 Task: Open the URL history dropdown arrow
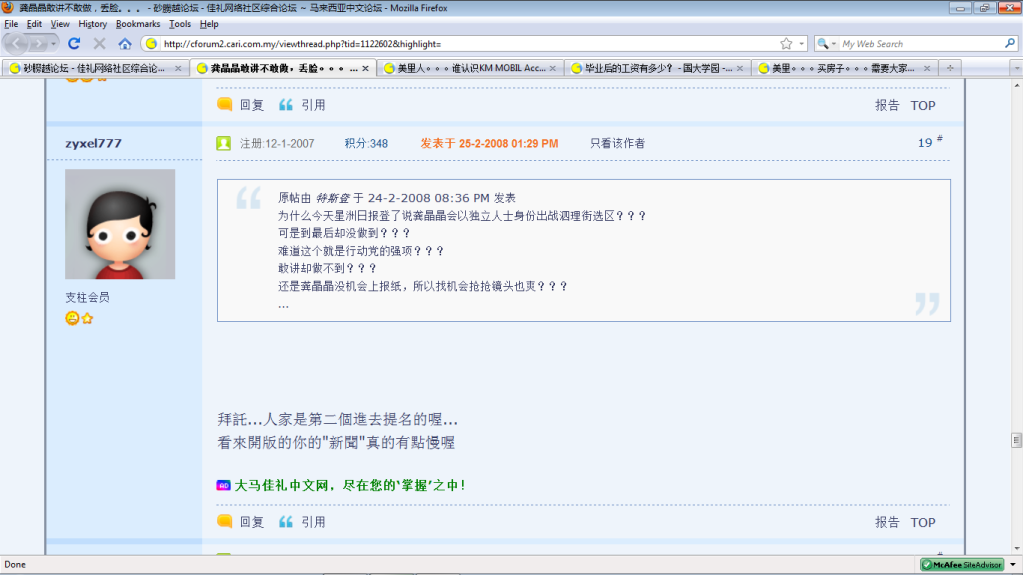point(801,44)
